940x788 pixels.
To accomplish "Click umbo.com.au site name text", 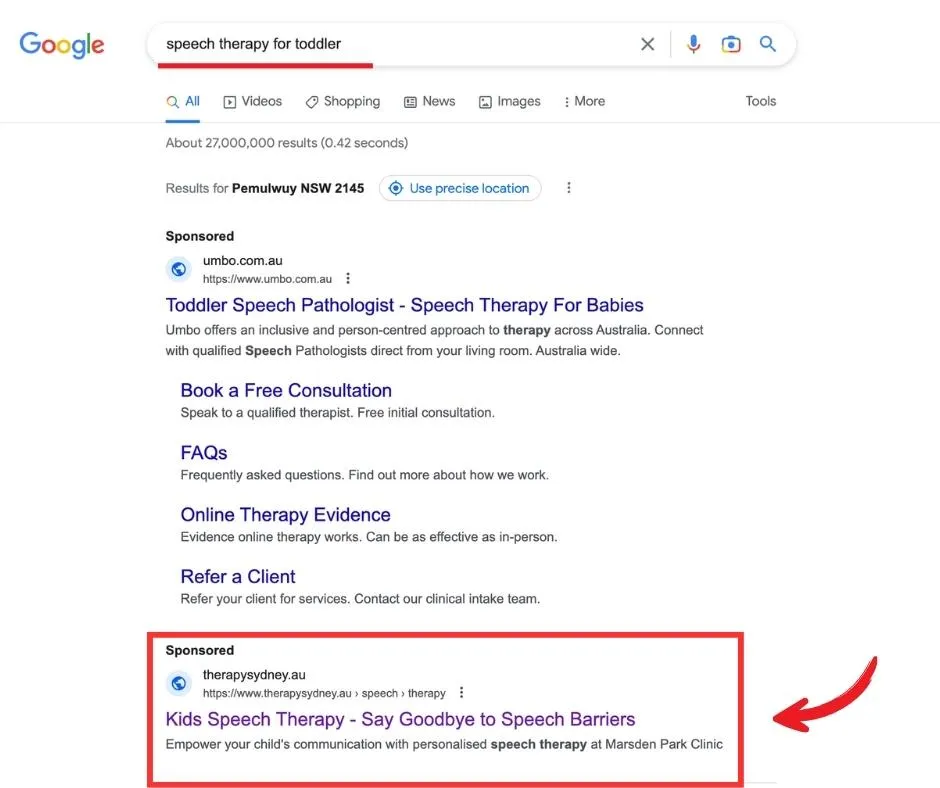I will click(x=243, y=261).
